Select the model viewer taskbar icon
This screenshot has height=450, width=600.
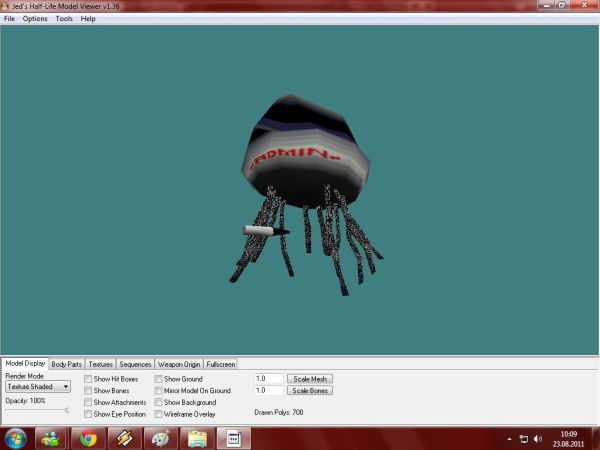(x=232, y=438)
